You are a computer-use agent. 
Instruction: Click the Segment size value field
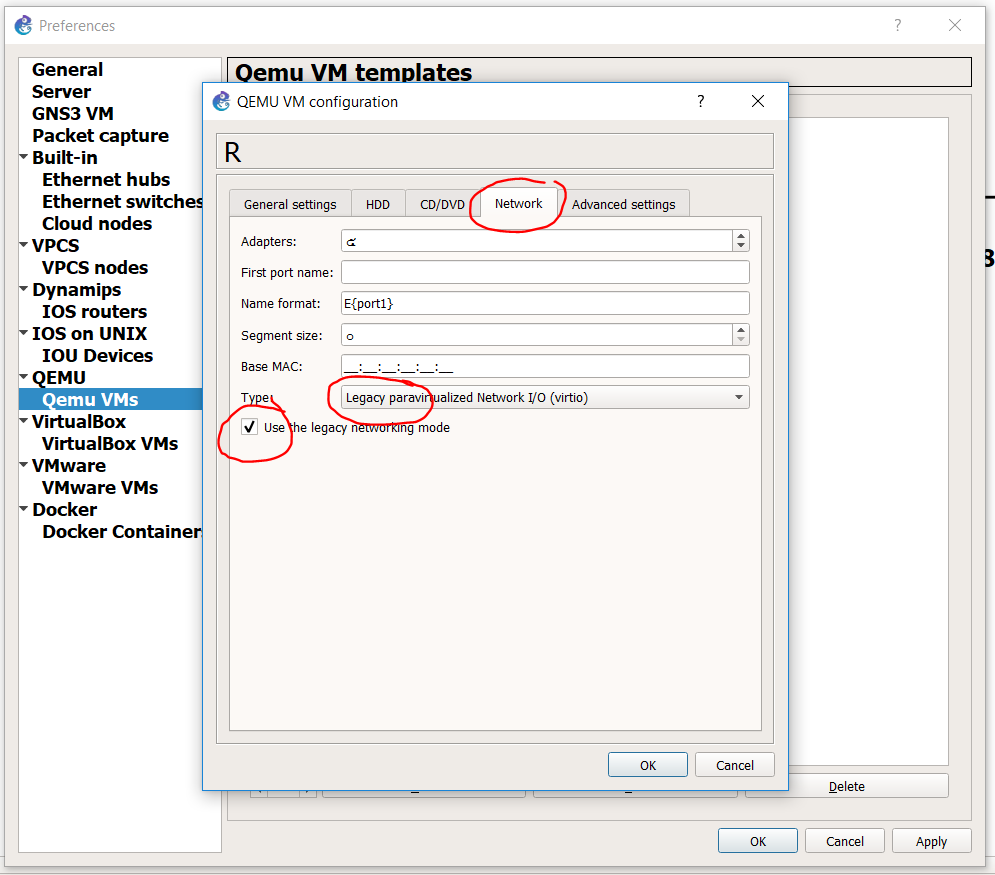pos(537,335)
